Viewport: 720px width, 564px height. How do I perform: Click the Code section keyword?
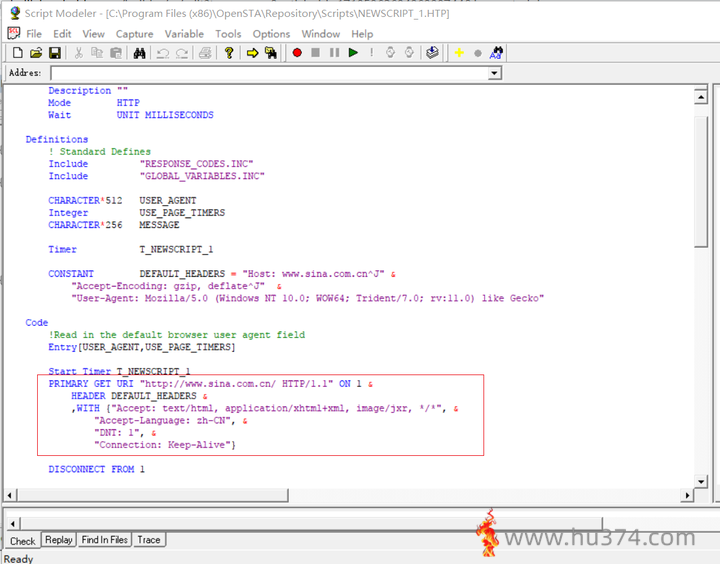[37, 322]
